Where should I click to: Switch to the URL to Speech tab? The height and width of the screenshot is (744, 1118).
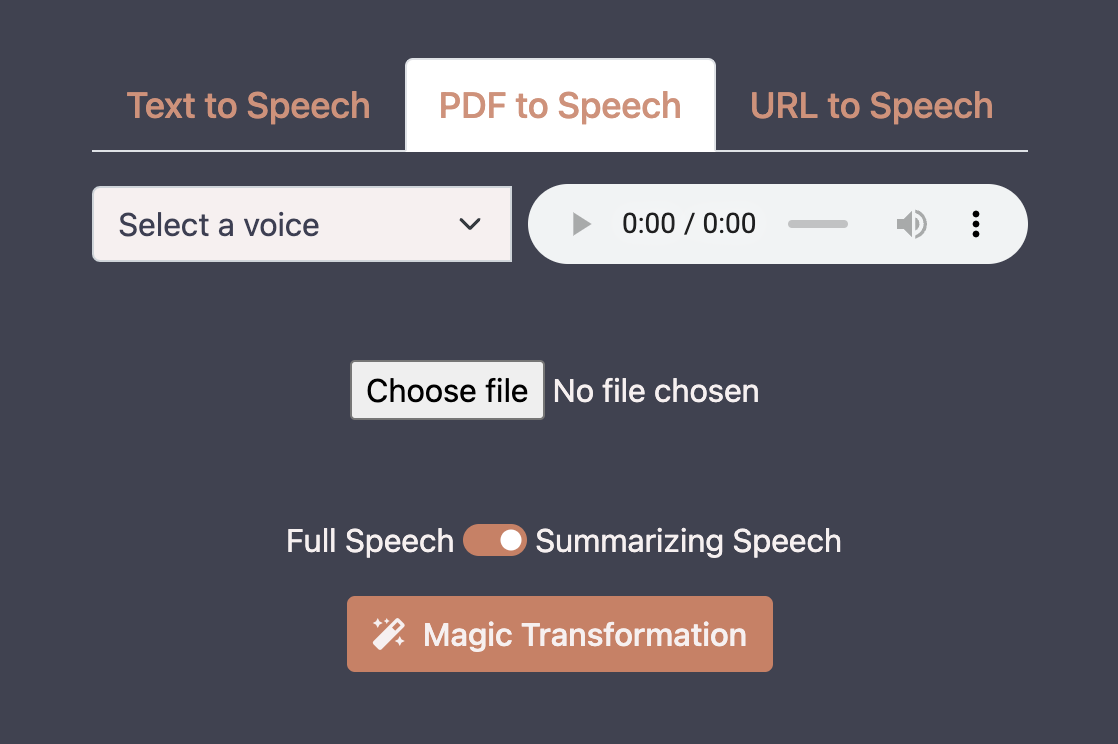coord(871,106)
